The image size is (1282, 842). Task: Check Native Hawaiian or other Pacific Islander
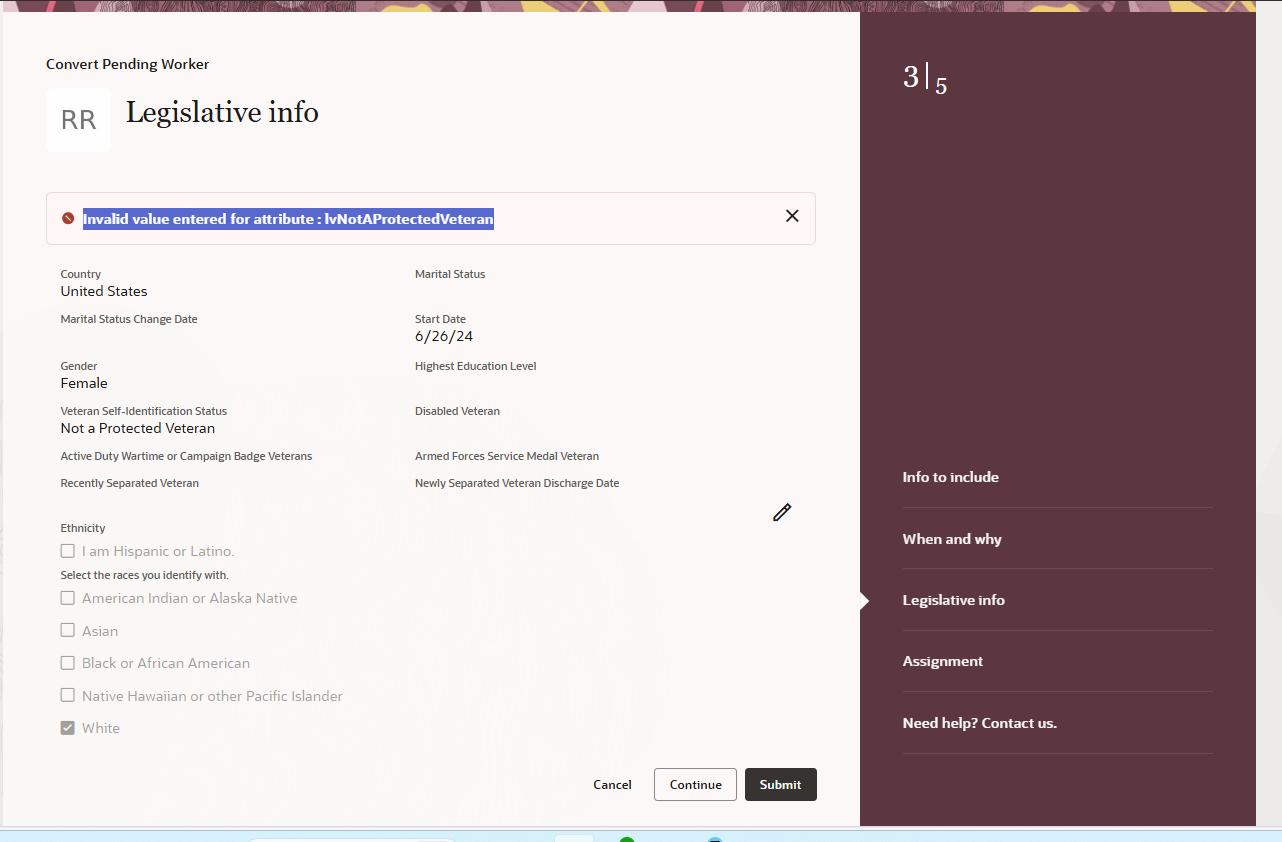click(67, 694)
